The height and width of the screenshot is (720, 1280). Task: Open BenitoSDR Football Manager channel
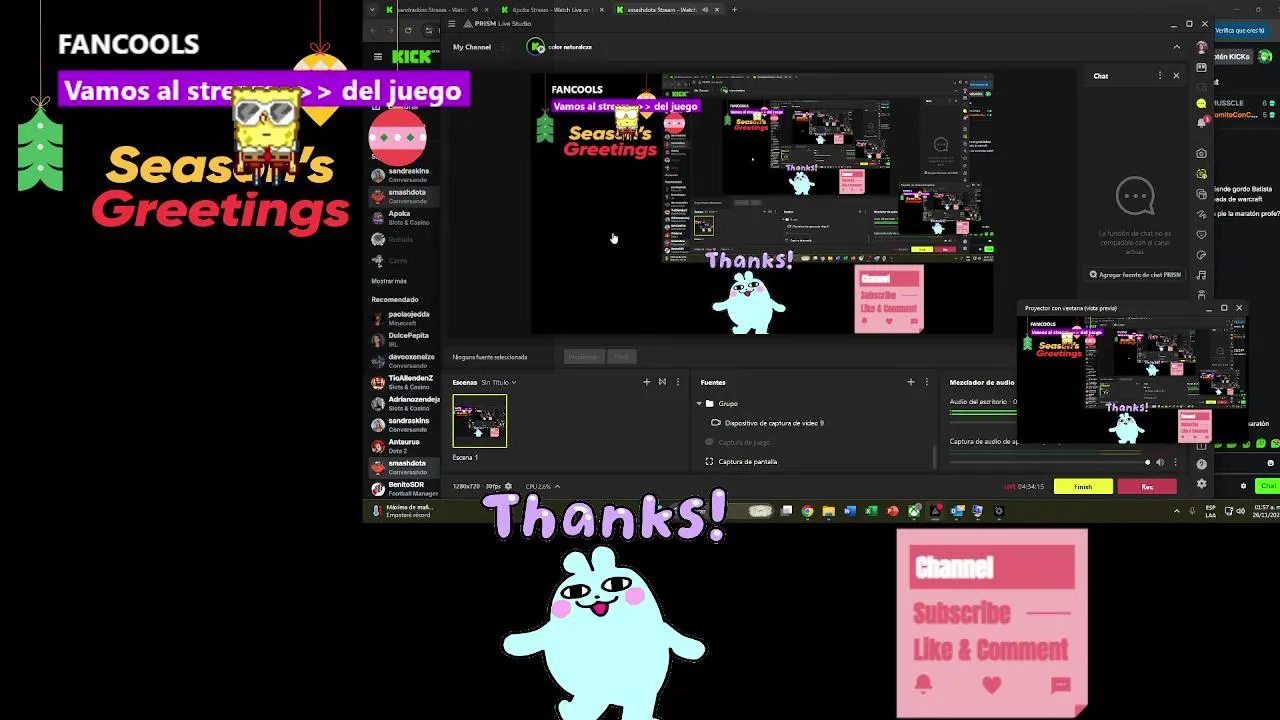[405, 489]
